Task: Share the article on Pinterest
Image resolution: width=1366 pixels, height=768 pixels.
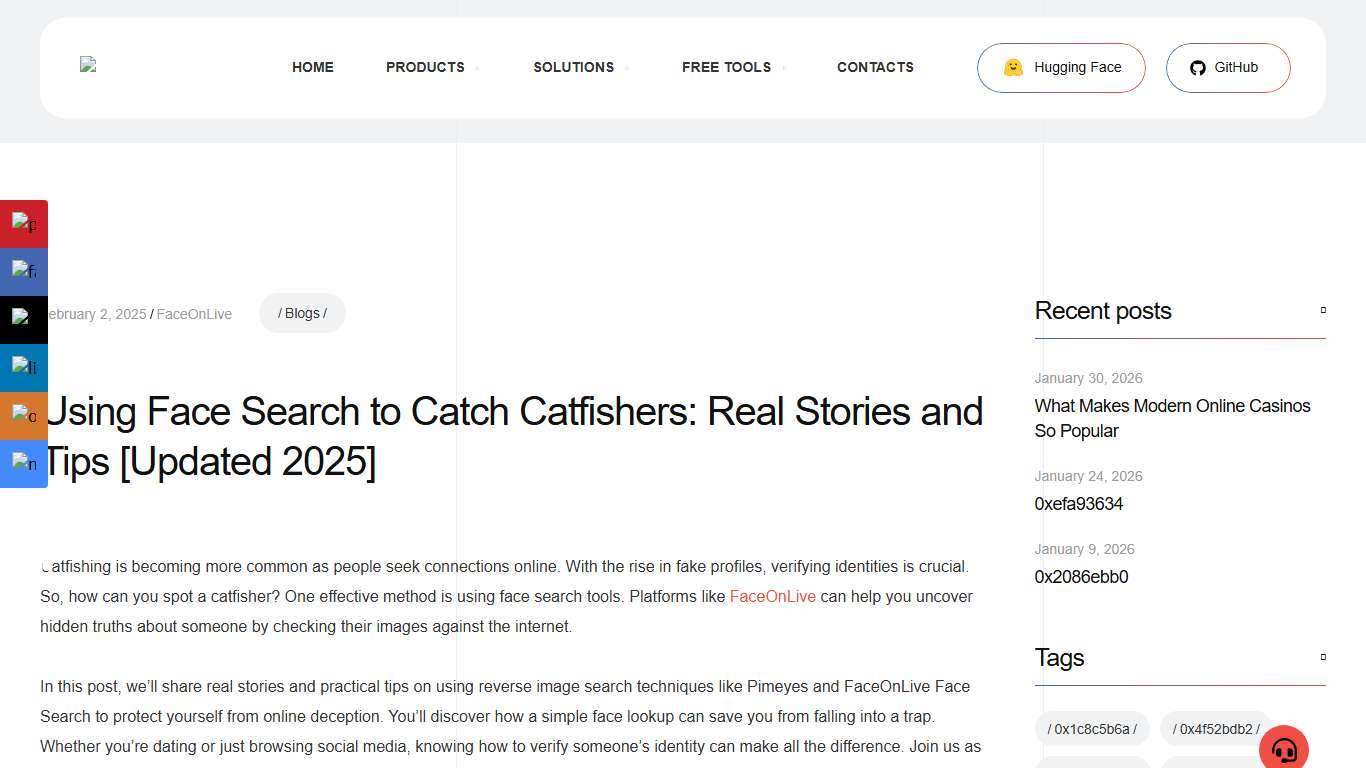Action: pyautogui.click(x=24, y=223)
